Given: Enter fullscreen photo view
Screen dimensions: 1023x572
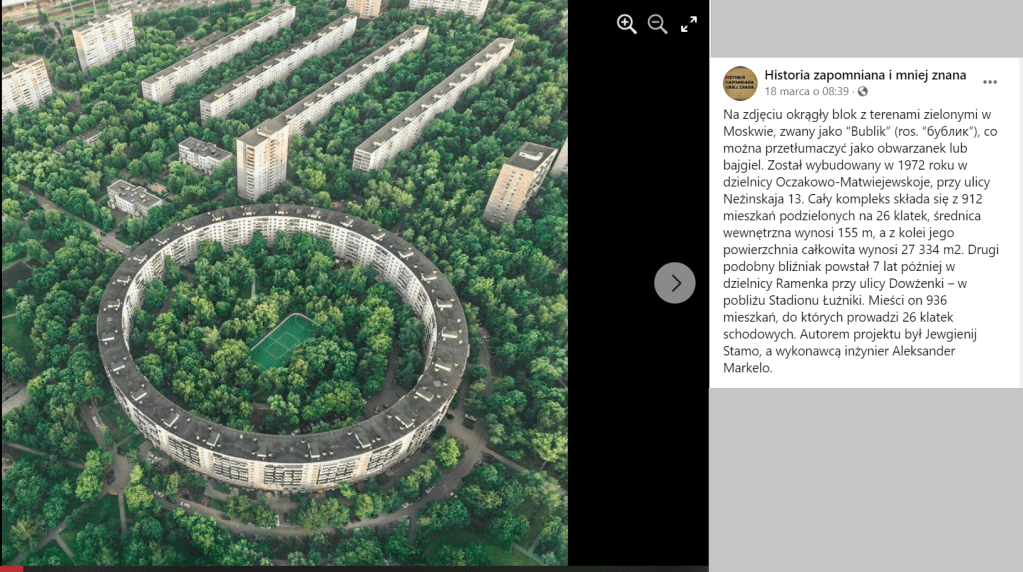Looking at the screenshot, I should point(688,24).
